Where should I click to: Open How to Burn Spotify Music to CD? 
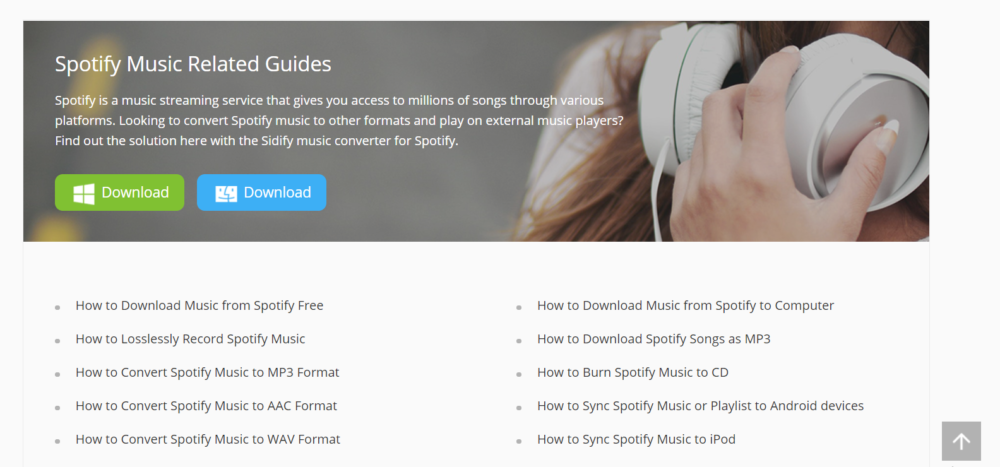pyautogui.click(x=633, y=373)
